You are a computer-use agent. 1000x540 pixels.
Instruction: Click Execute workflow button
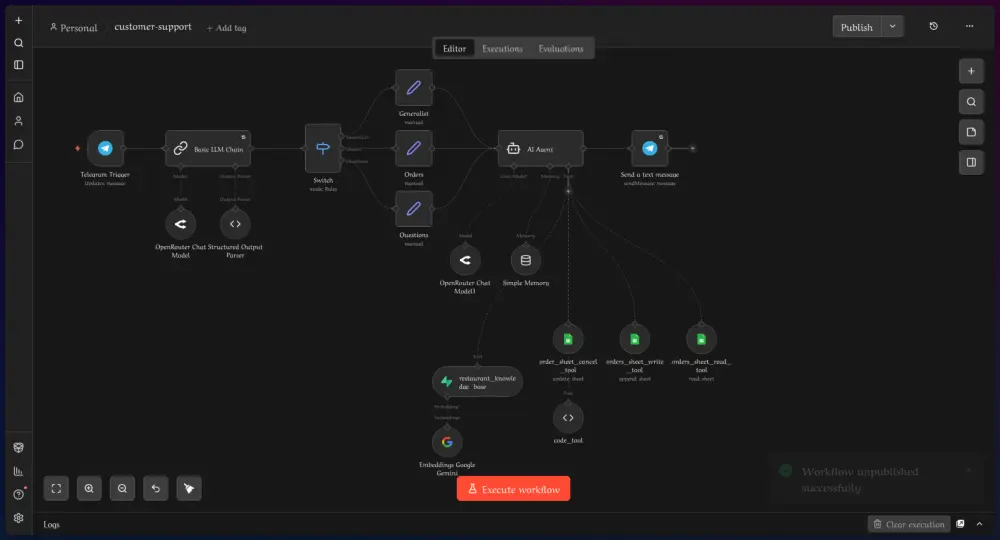[513, 489]
